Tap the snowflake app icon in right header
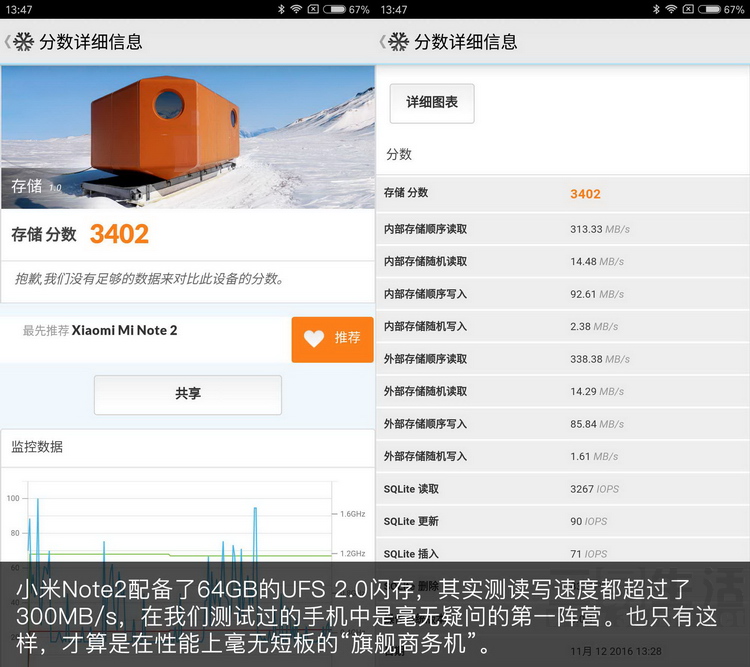Viewport: 750px width, 667px height. (398, 42)
